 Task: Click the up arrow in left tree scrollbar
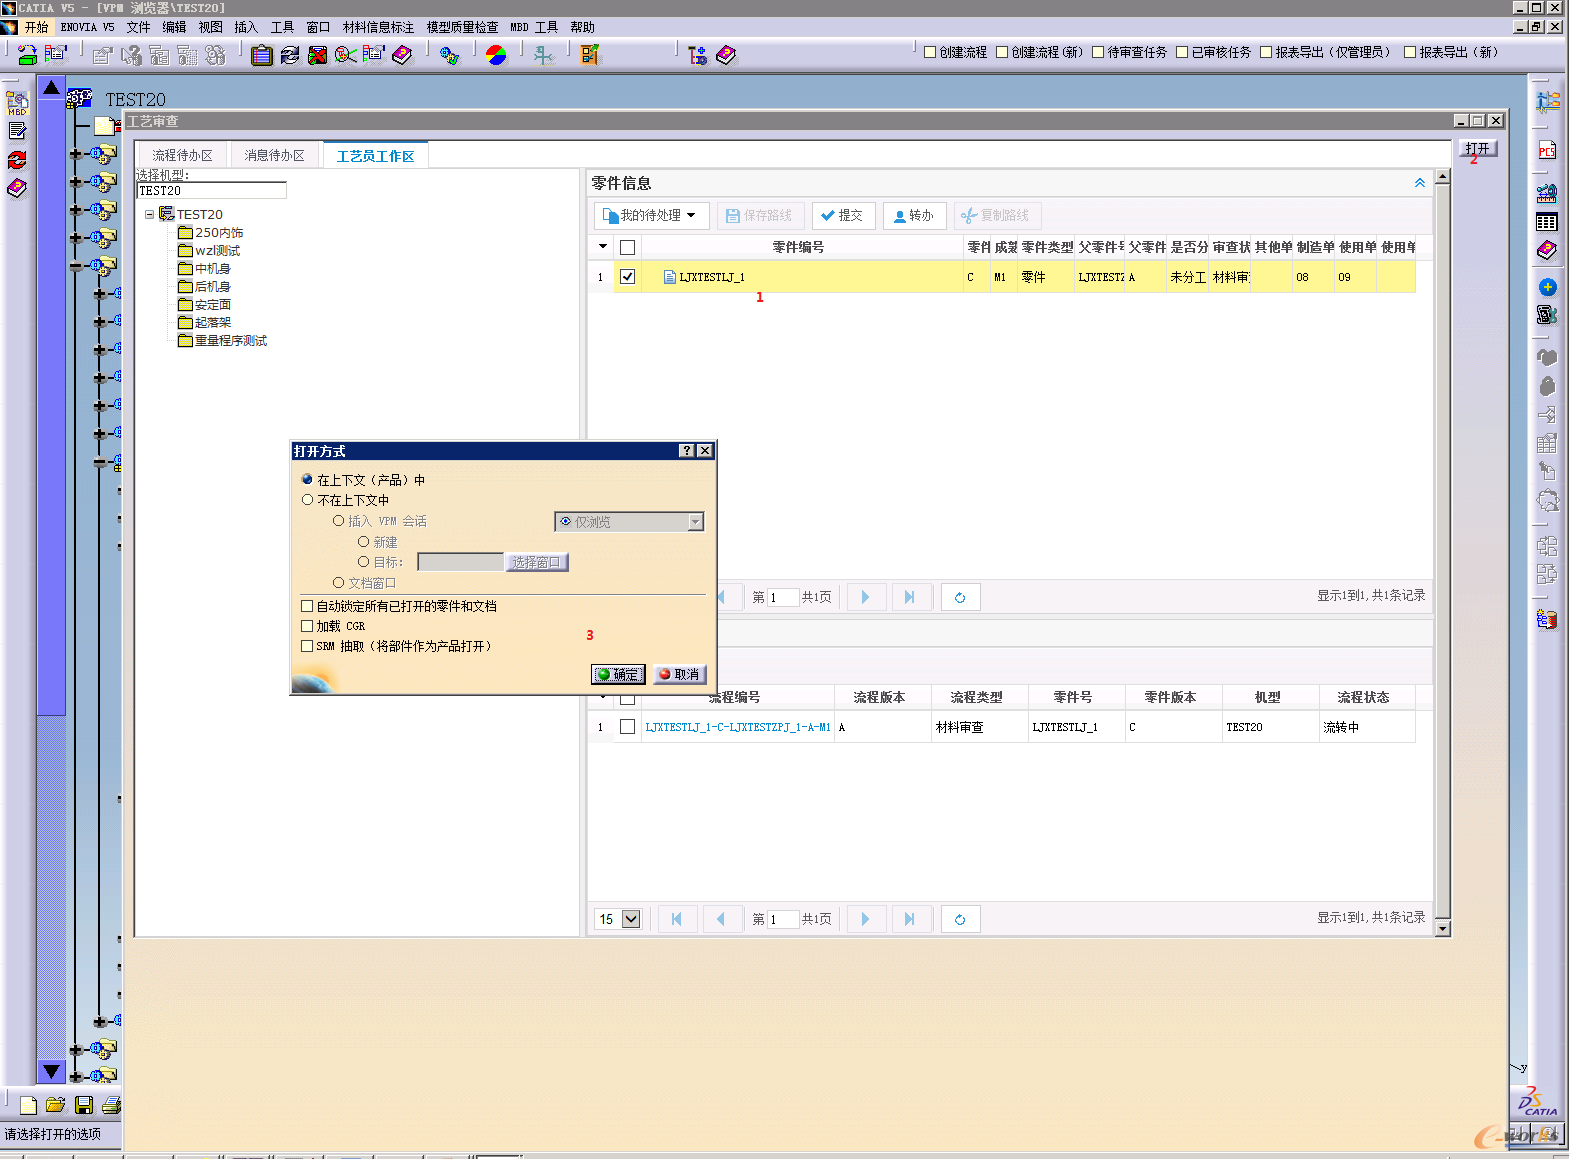point(52,88)
